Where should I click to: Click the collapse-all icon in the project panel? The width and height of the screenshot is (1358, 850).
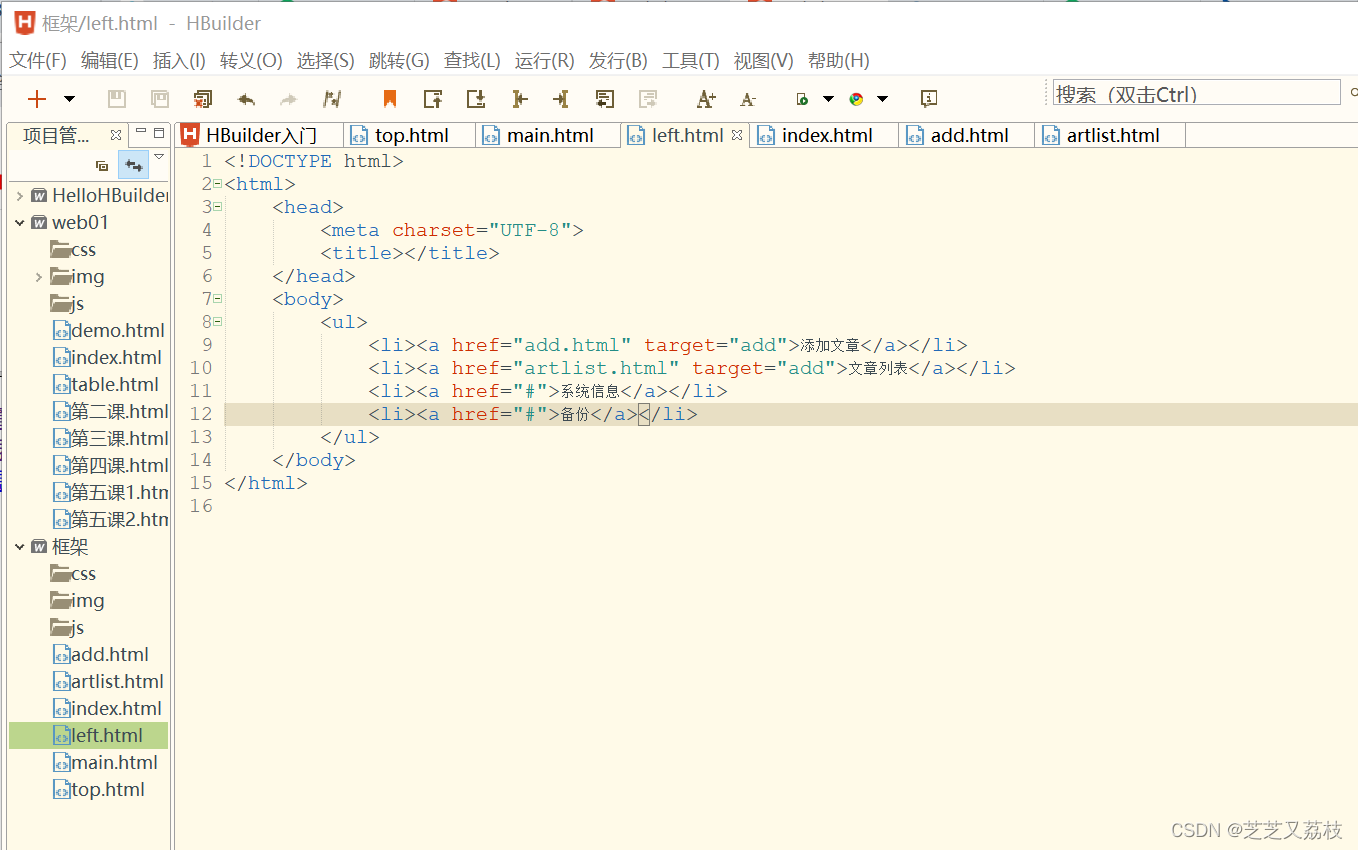(x=101, y=166)
